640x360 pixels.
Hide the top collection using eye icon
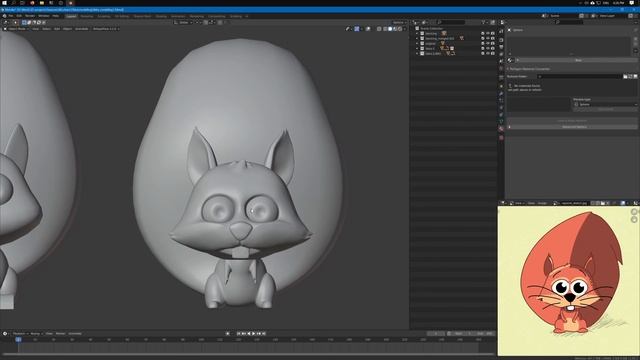point(487,33)
